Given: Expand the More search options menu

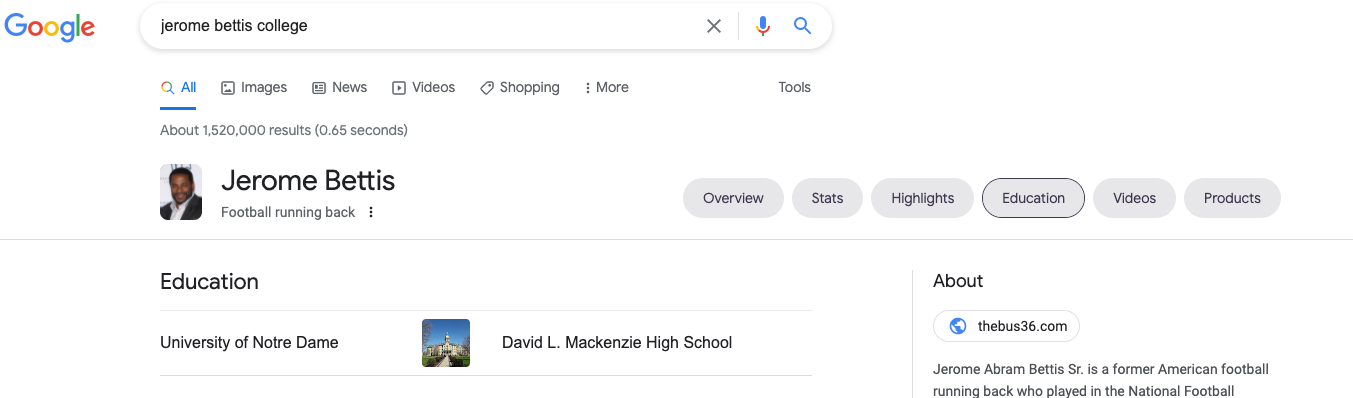Looking at the screenshot, I should click(606, 87).
